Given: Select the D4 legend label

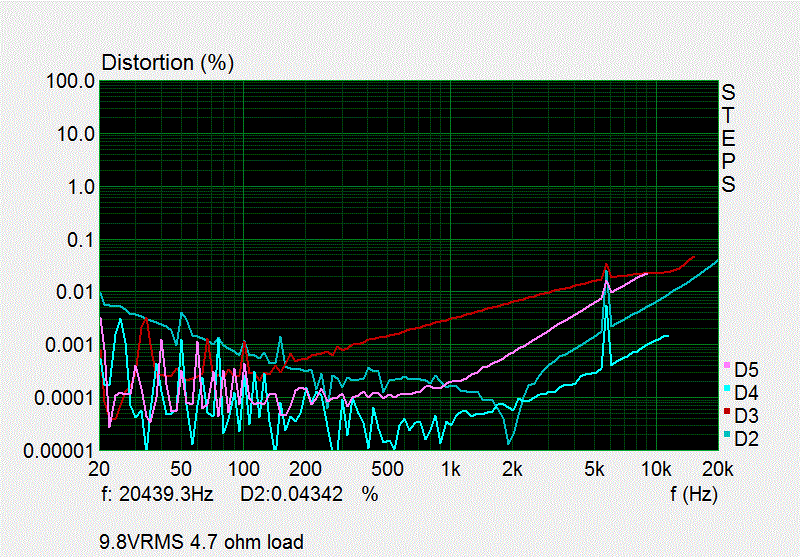Looking at the screenshot, I should click(746, 393).
